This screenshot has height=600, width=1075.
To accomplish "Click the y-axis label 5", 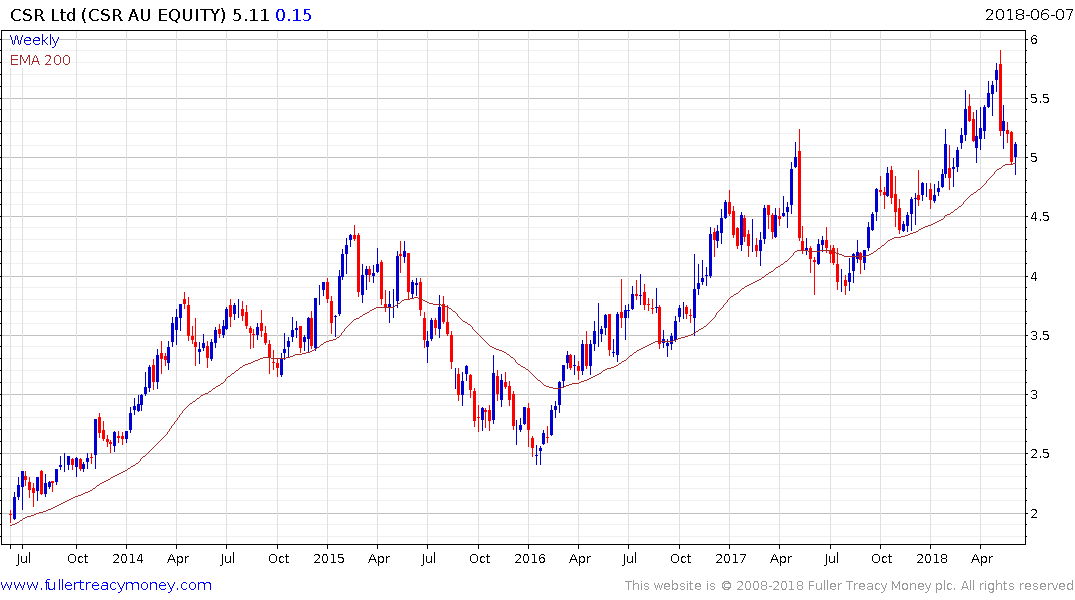I will [x=1034, y=158].
